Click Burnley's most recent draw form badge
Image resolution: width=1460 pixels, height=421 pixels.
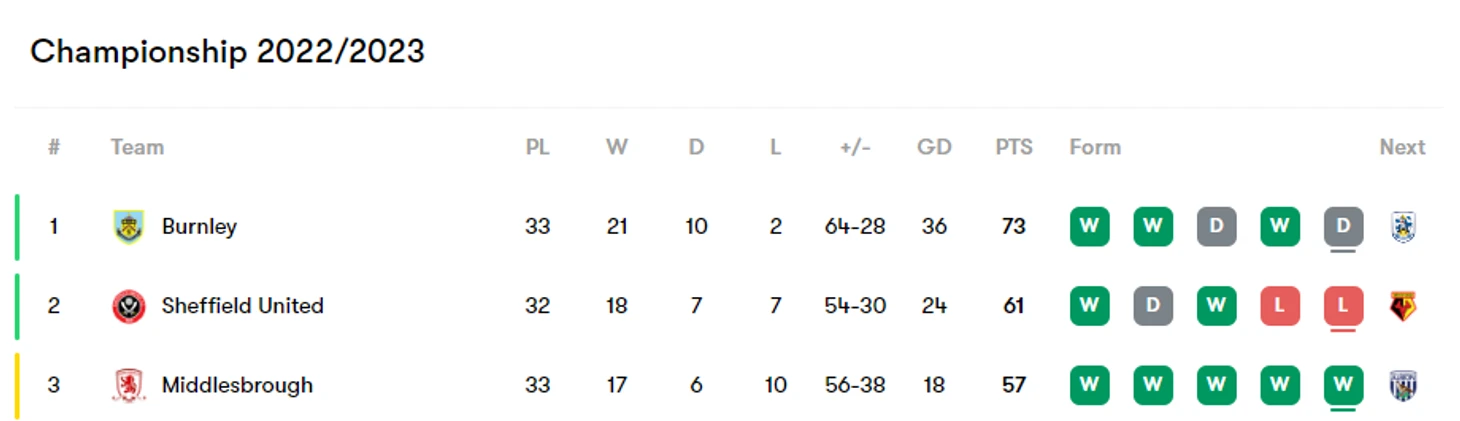(x=1343, y=226)
